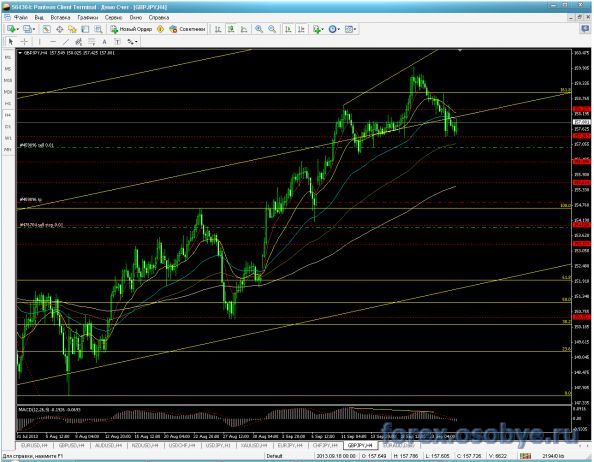This screenshot has height=462, width=594.
Task: Switch chart to candlestick display mode
Action: pos(231,29)
